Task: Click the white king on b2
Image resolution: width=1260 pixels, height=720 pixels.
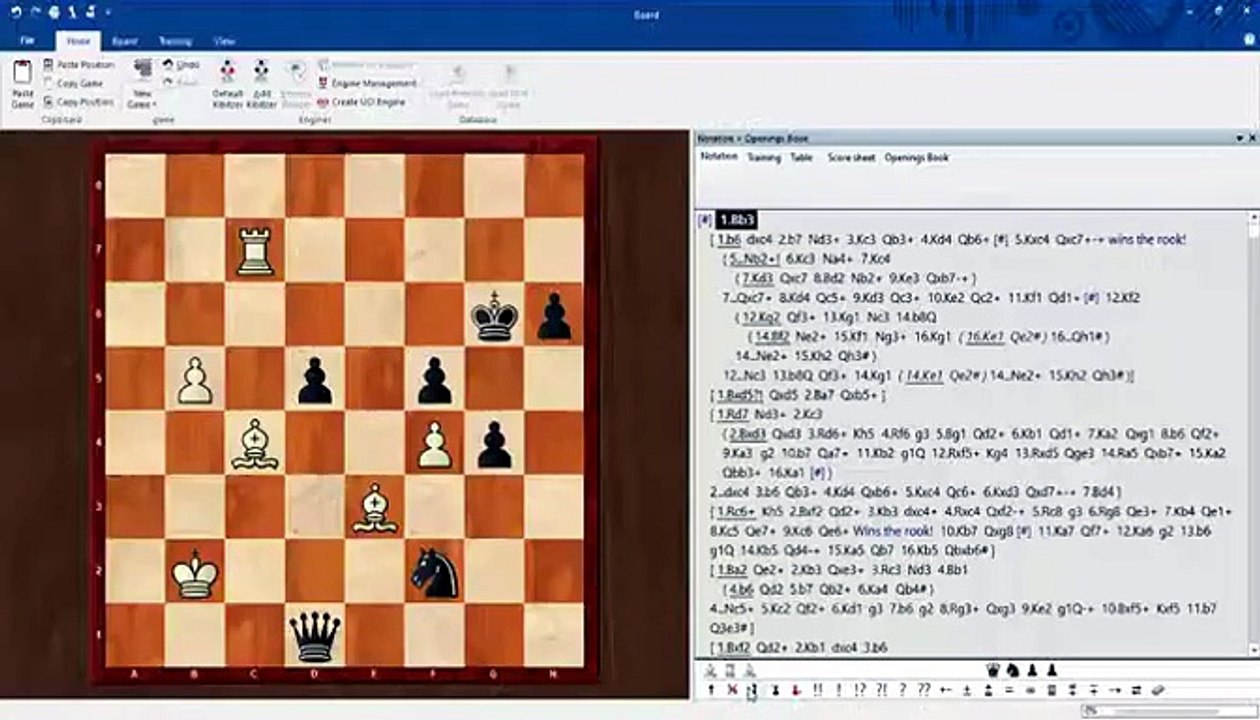Action: (195, 571)
